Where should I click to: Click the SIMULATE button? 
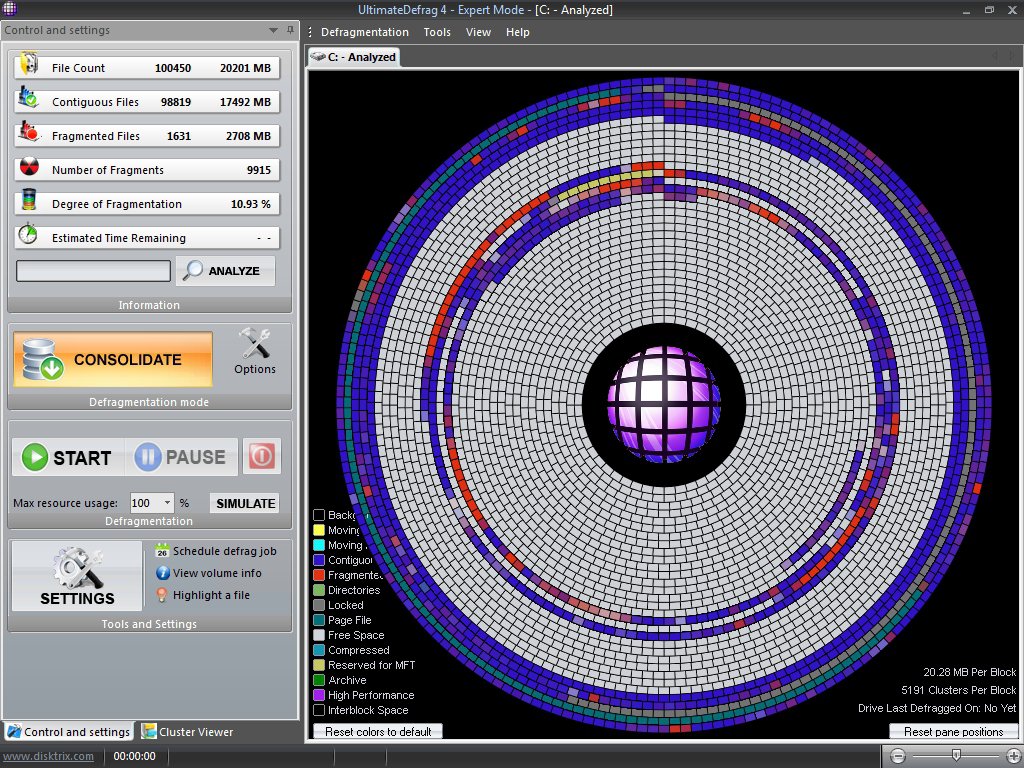[x=246, y=503]
